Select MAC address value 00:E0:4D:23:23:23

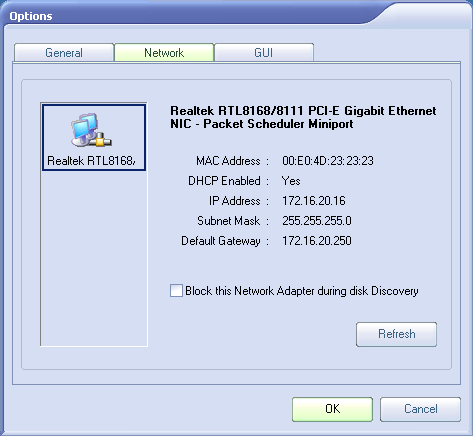328,161
